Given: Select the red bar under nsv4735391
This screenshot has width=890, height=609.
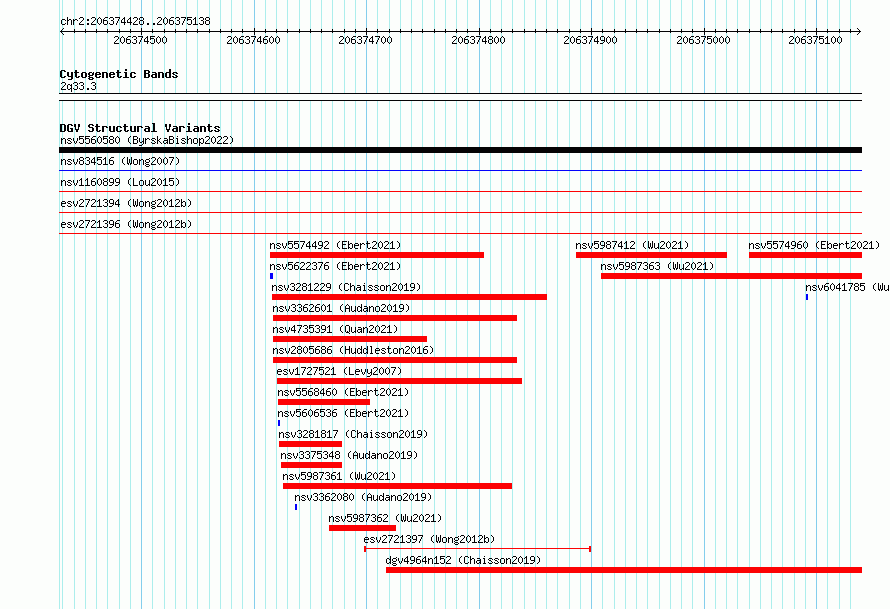Looking at the screenshot, I should point(350,339).
